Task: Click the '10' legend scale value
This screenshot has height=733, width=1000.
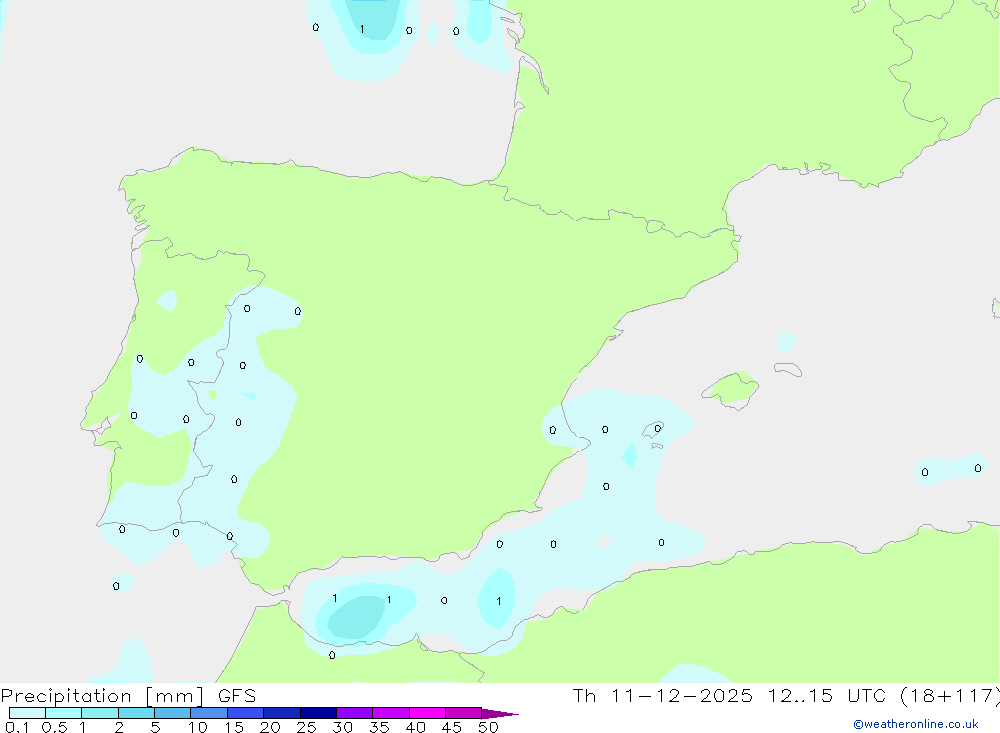Action: click(x=197, y=727)
